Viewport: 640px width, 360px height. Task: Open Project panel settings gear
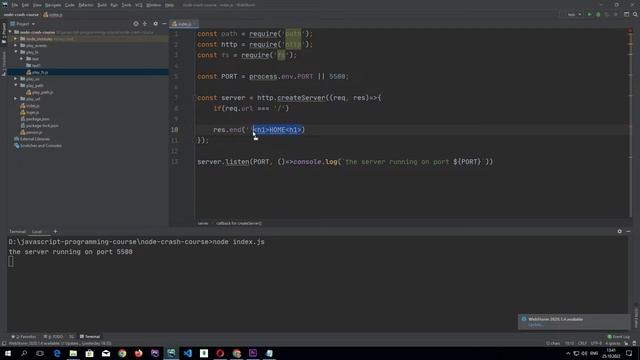156,24
